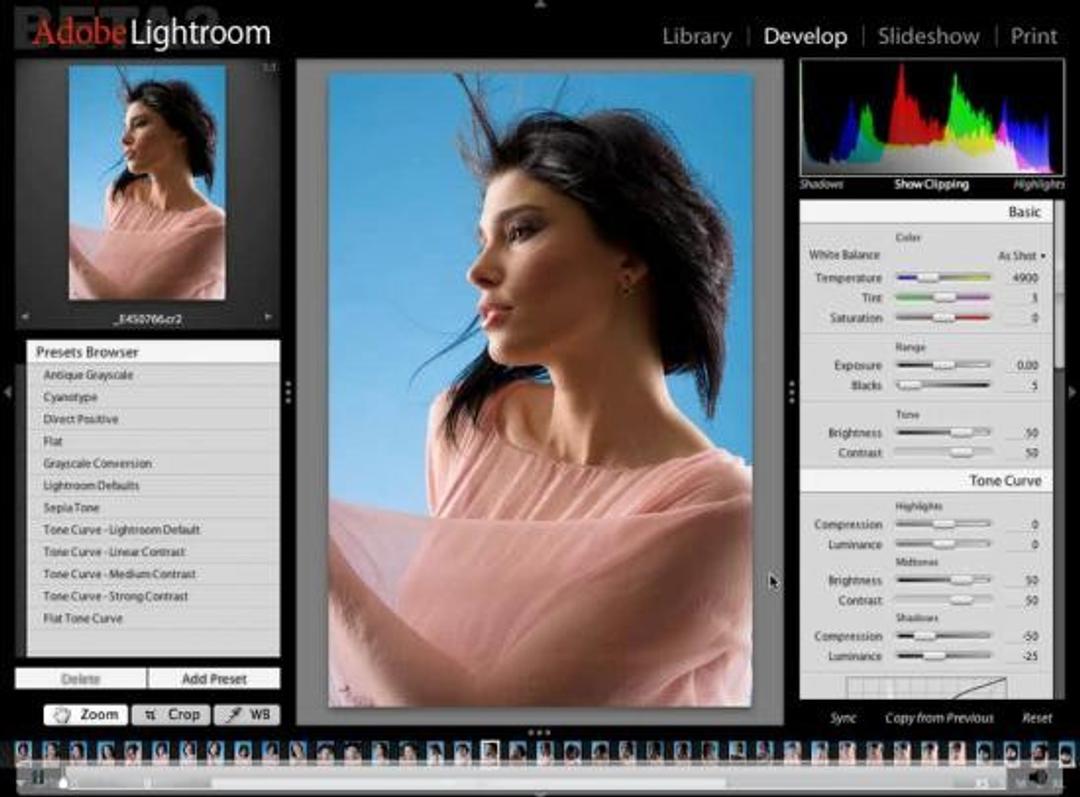
Task: Open the White Balance As Shot dropdown
Action: tap(1016, 255)
